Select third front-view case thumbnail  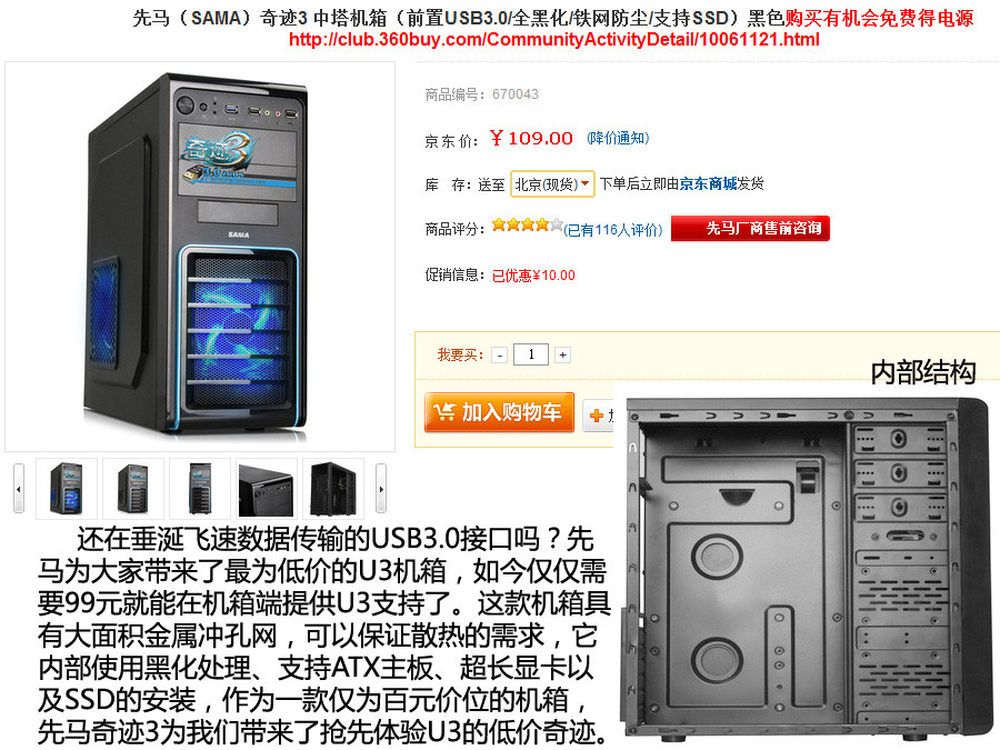tap(200, 489)
